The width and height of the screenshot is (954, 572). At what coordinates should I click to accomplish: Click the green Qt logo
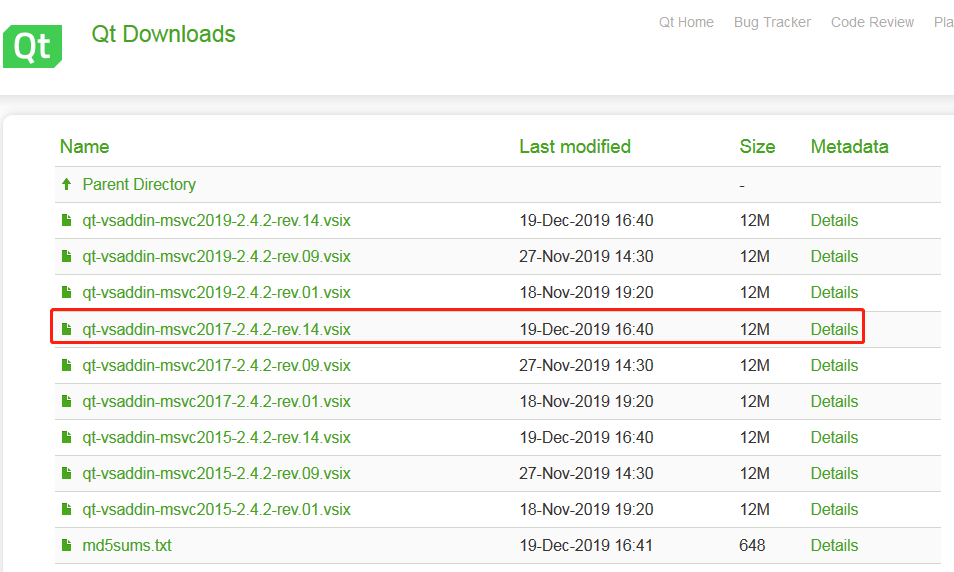pyautogui.click(x=32, y=46)
